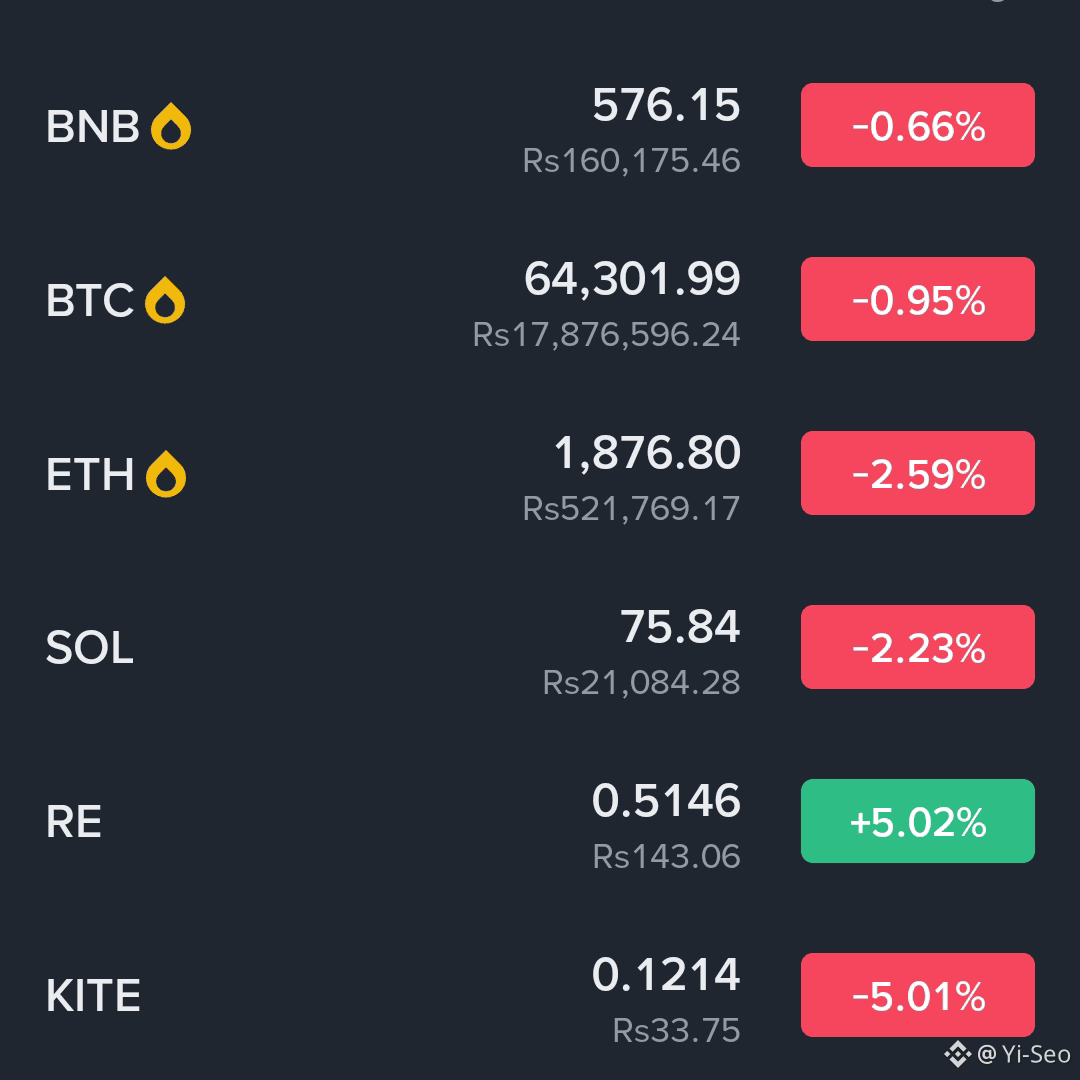
Task: Click the hot flame icon next to BTC
Action: point(165,300)
